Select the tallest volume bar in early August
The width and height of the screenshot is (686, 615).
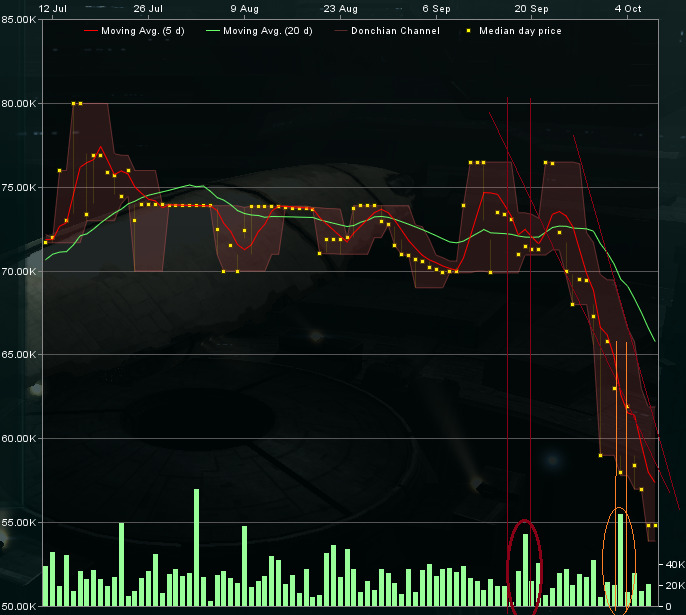pyautogui.click(x=196, y=547)
